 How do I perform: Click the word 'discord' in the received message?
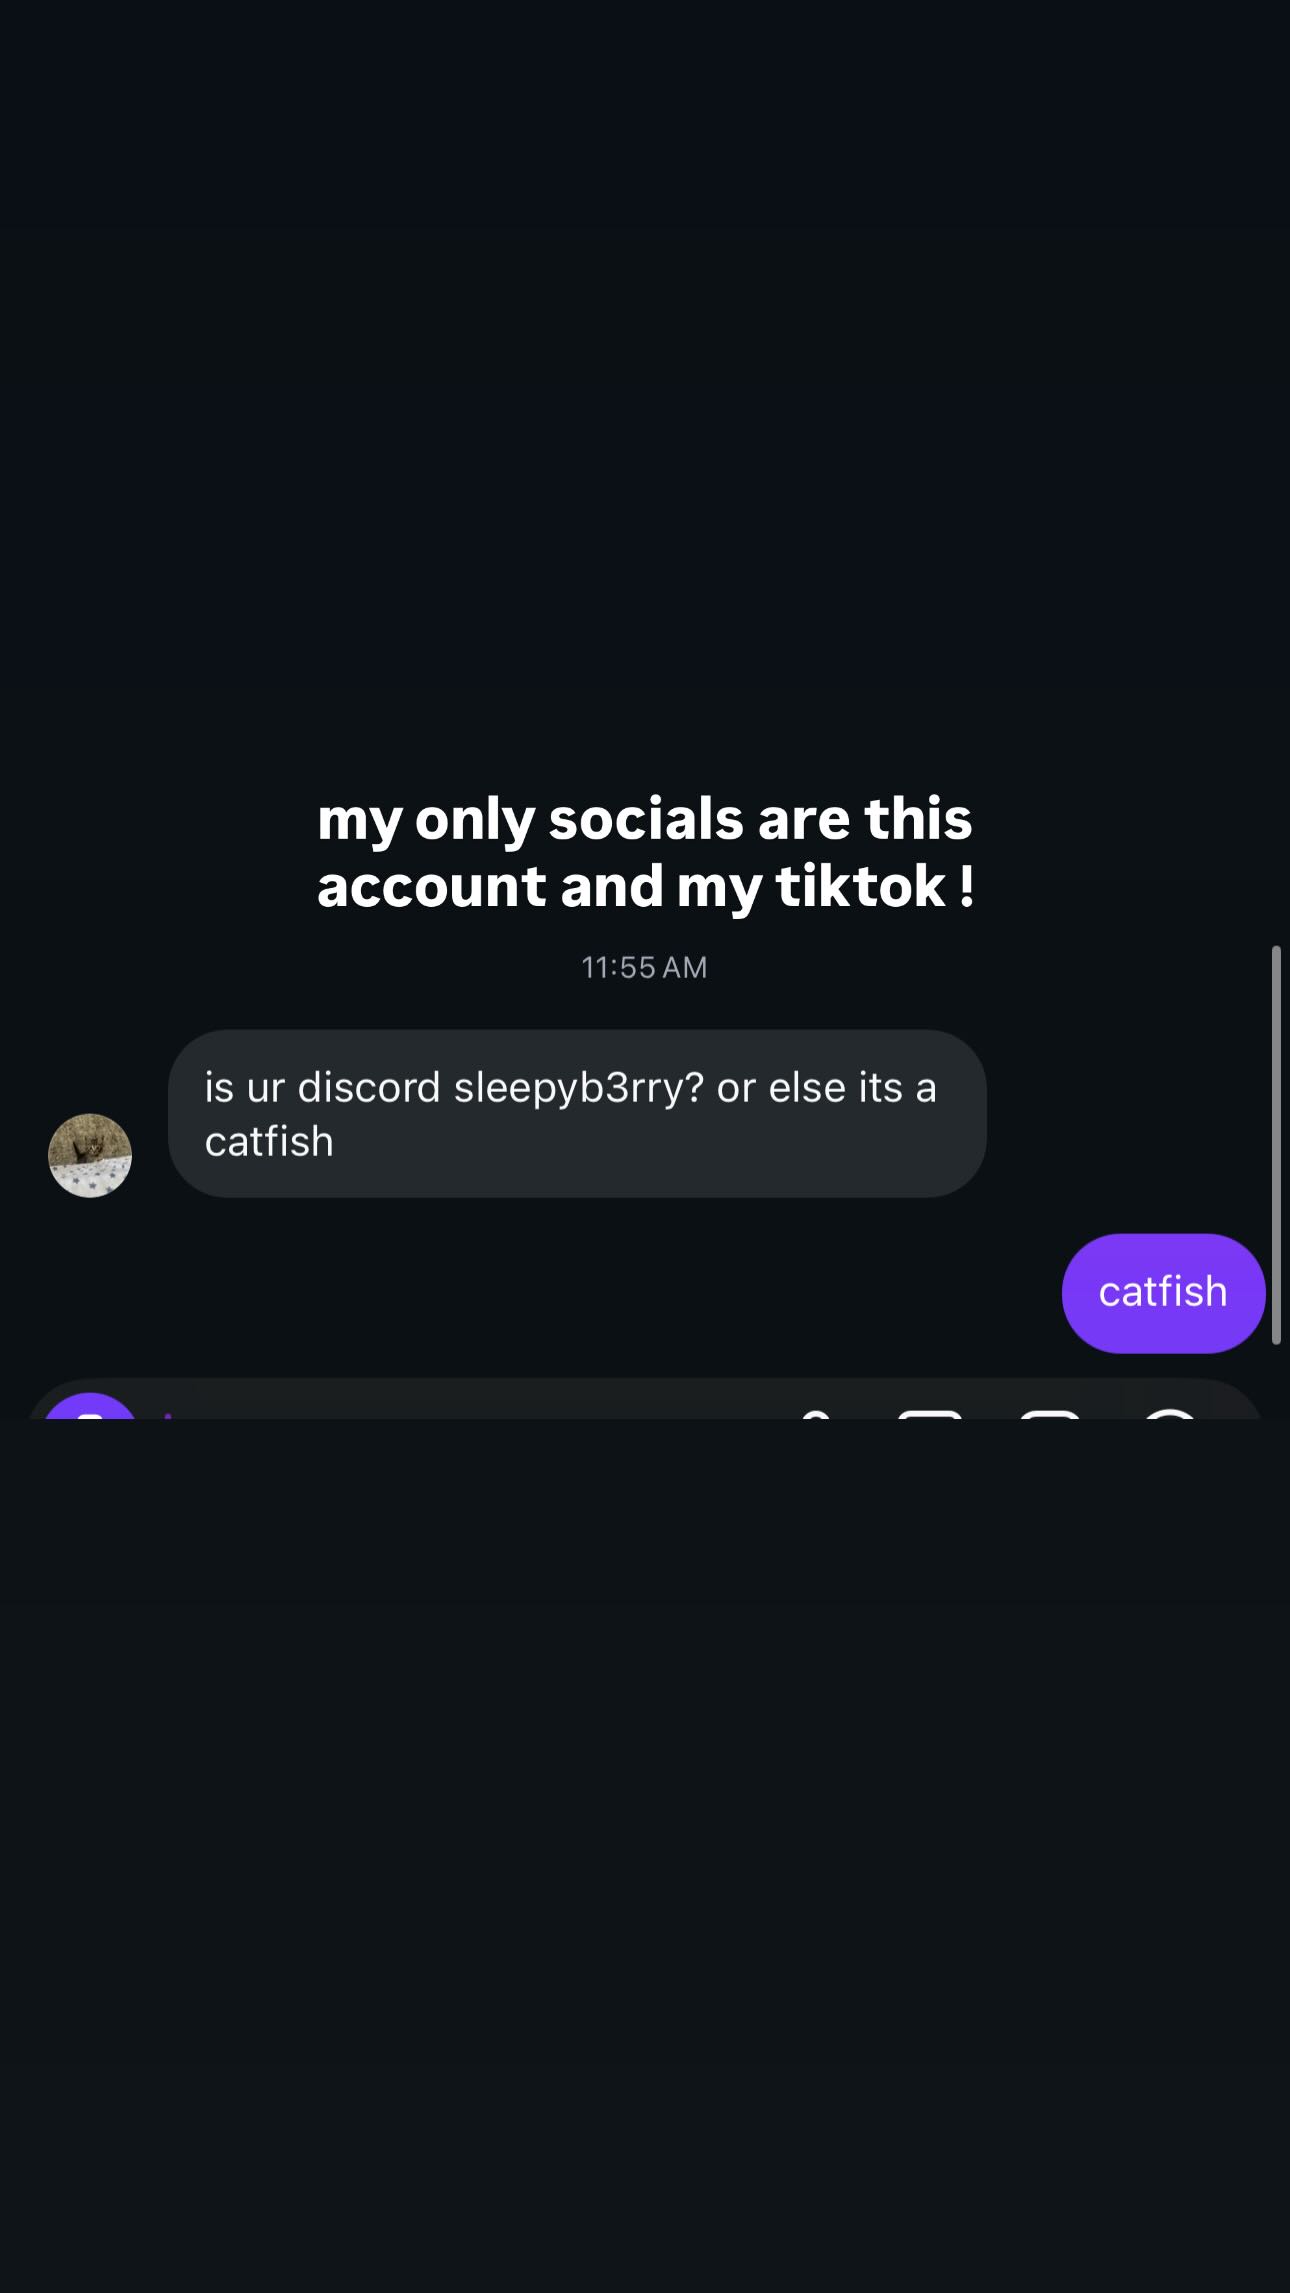pyautogui.click(x=369, y=1088)
